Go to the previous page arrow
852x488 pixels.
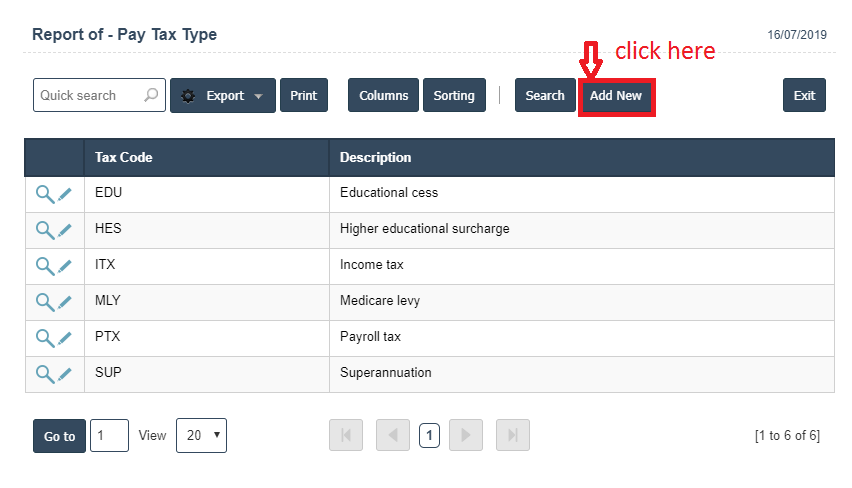click(393, 435)
